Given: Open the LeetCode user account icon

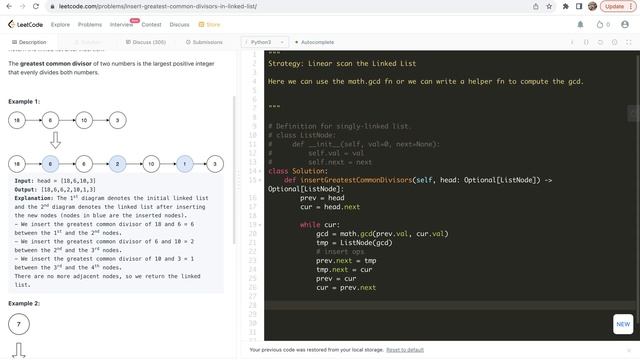Looking at the screenshot, I should (624, 24).
